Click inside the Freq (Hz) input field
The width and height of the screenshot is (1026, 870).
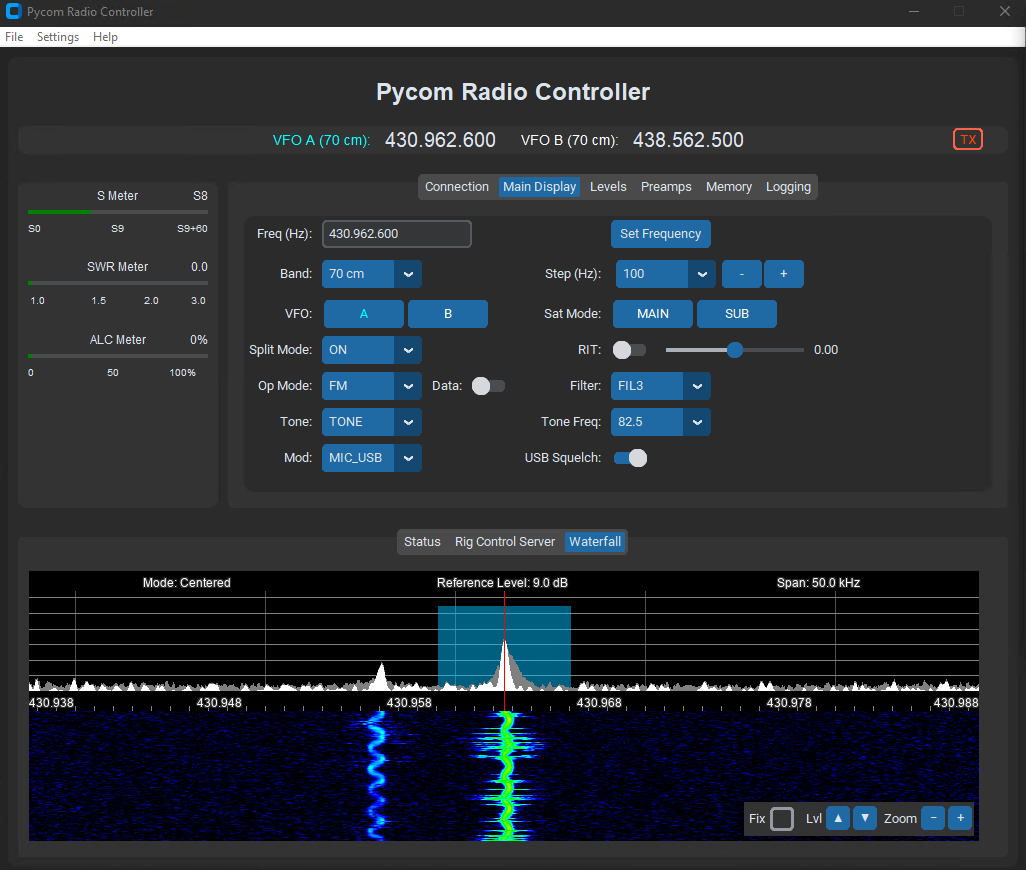396,233
